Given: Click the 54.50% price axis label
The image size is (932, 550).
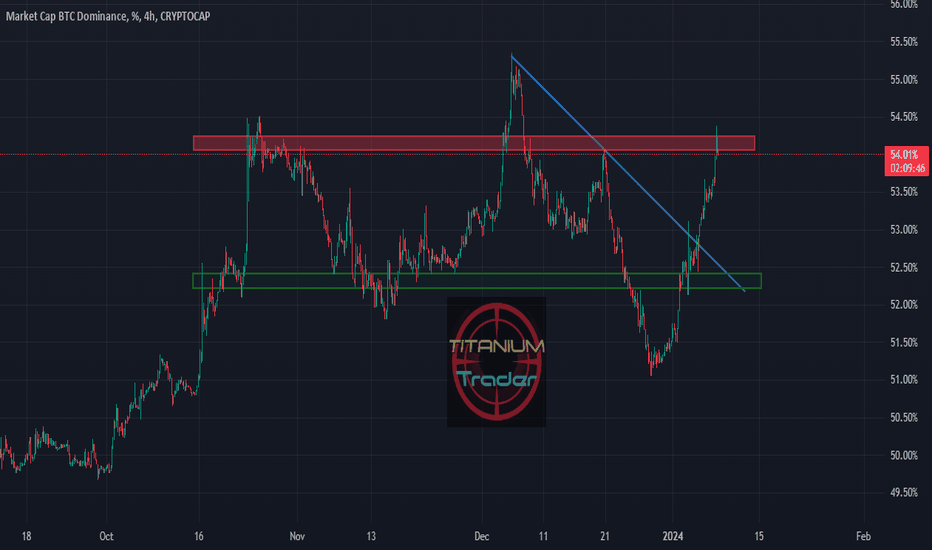Looking at the screenshot, I should (x=903, y=117).
